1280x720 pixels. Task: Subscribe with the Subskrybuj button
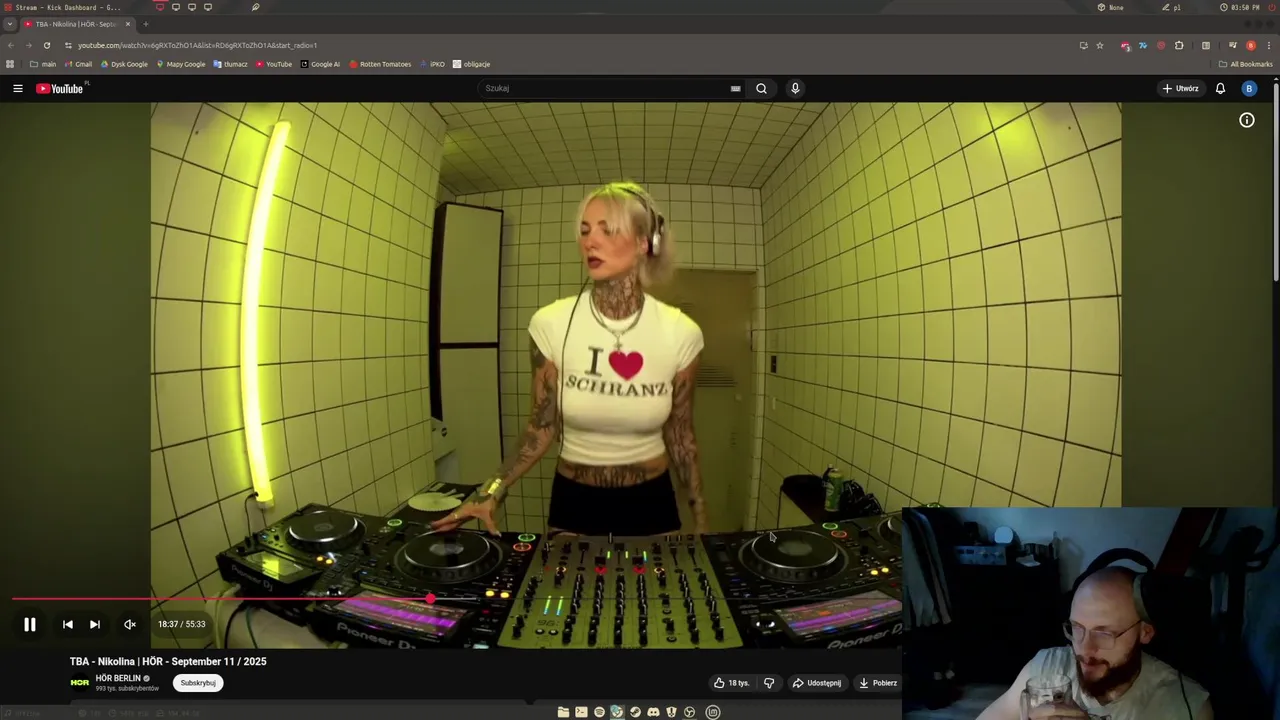tap(198, 683)
